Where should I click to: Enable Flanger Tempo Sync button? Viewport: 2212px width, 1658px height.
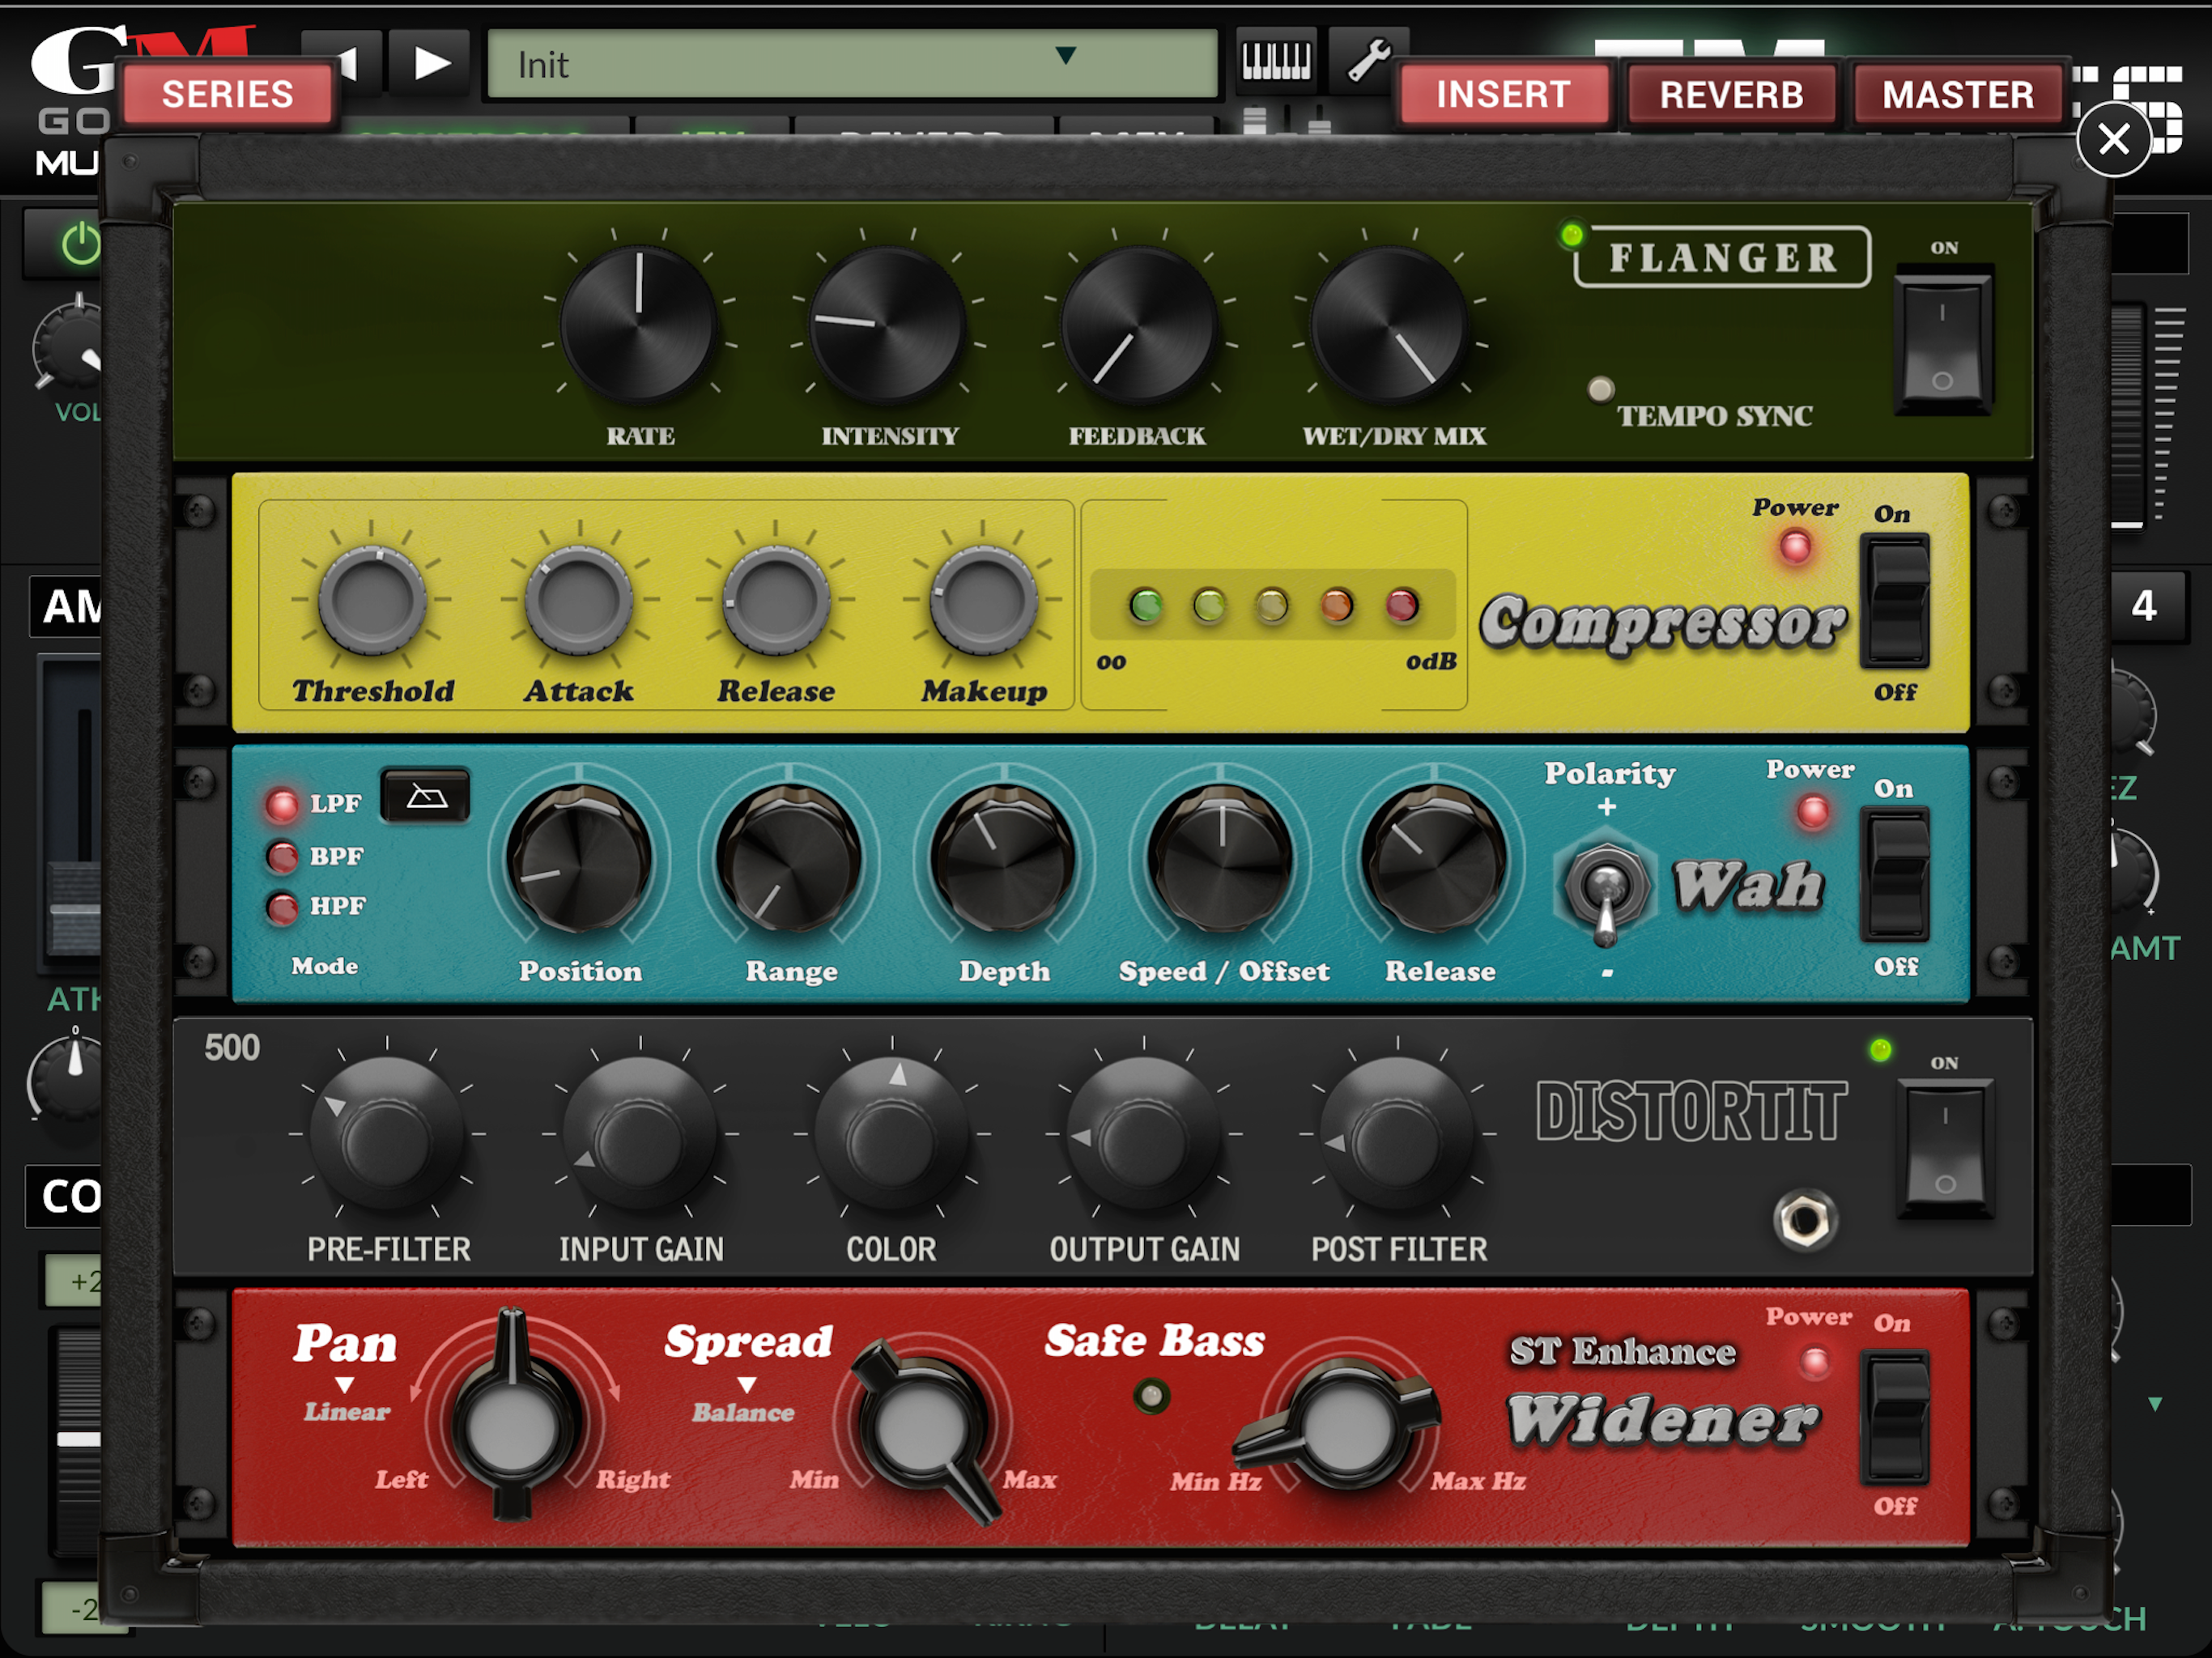click(x=1601, y=389)
